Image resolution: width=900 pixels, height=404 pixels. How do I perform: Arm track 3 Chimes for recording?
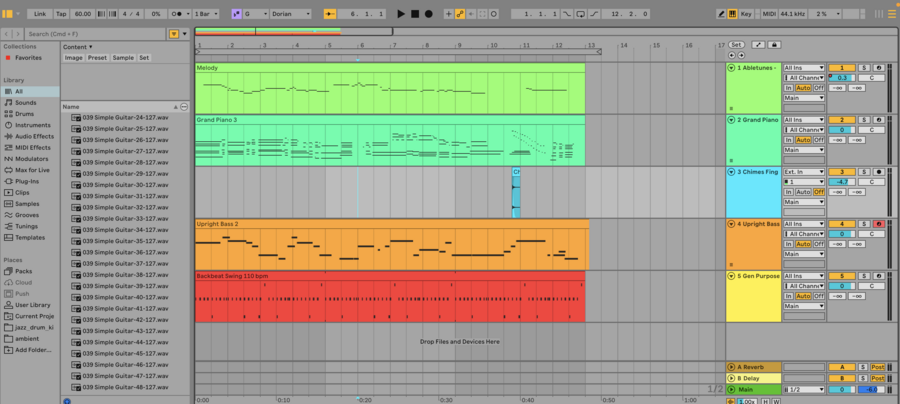click(x=878, y=172)
